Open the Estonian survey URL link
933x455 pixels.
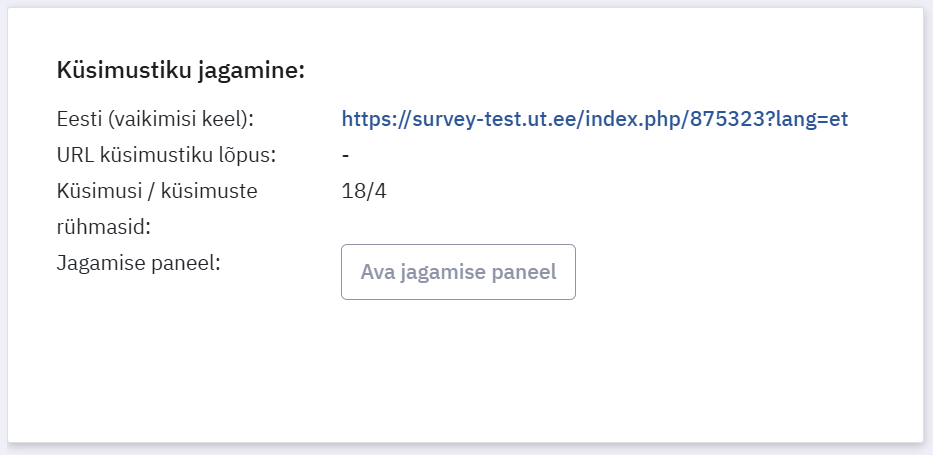click(x=594, y=119)
